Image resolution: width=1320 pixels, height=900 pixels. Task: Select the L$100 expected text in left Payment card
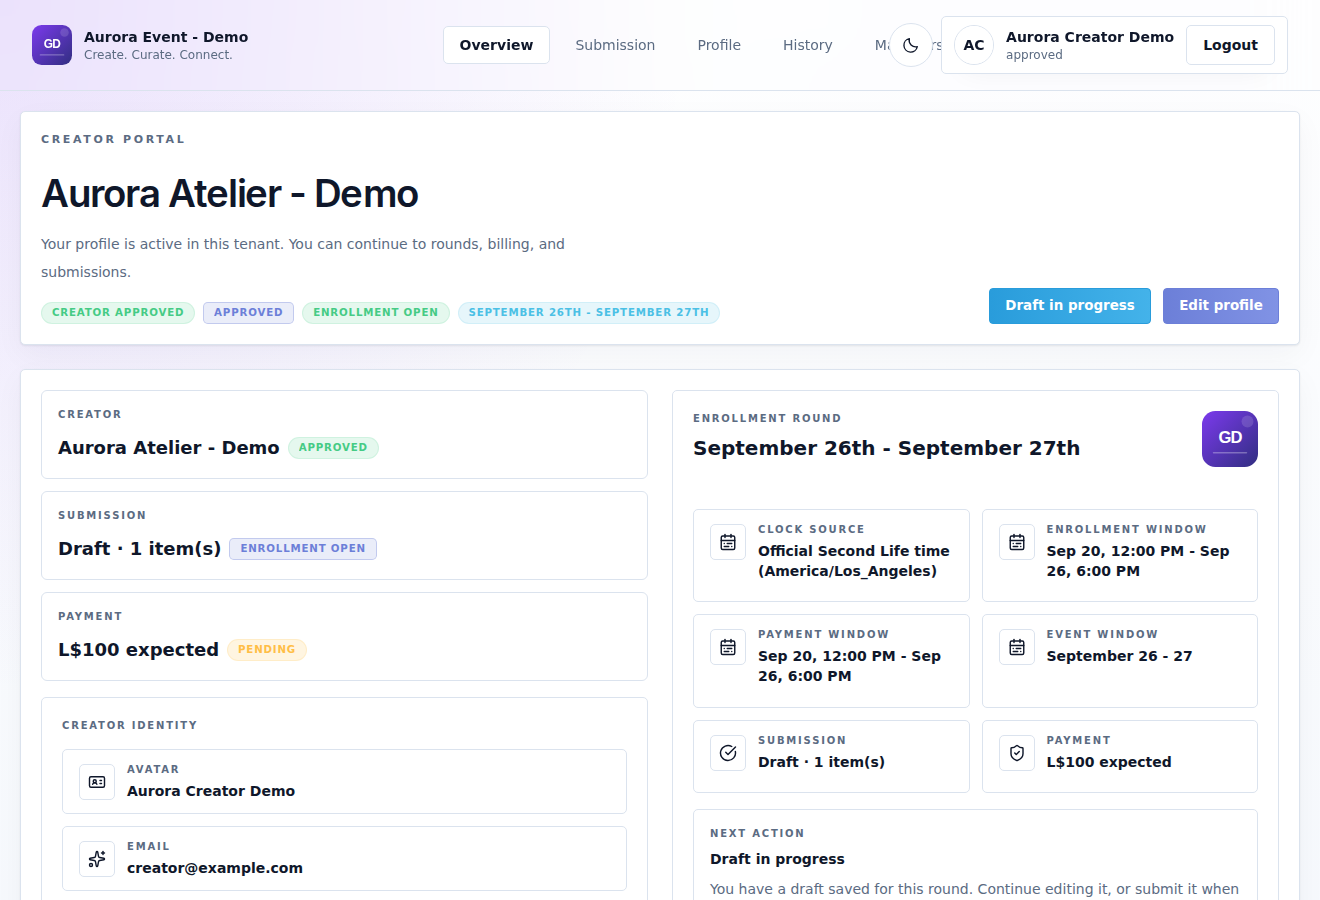(x=138, y=650)
